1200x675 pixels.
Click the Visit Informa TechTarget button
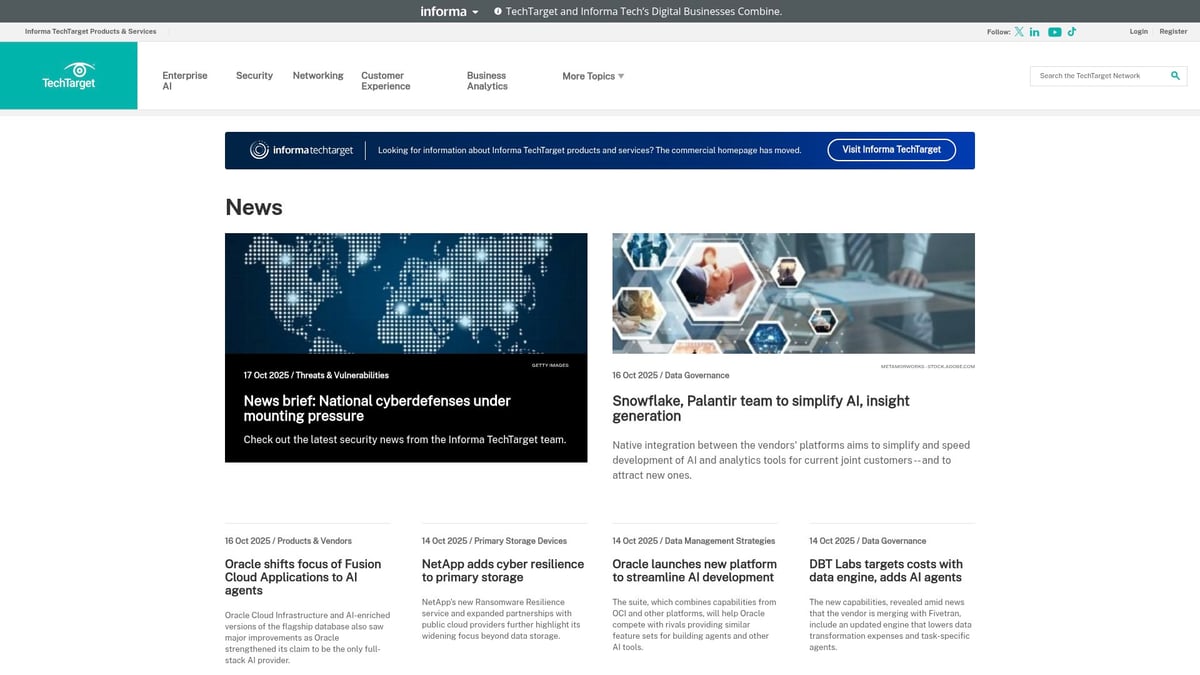click(891, 150)
